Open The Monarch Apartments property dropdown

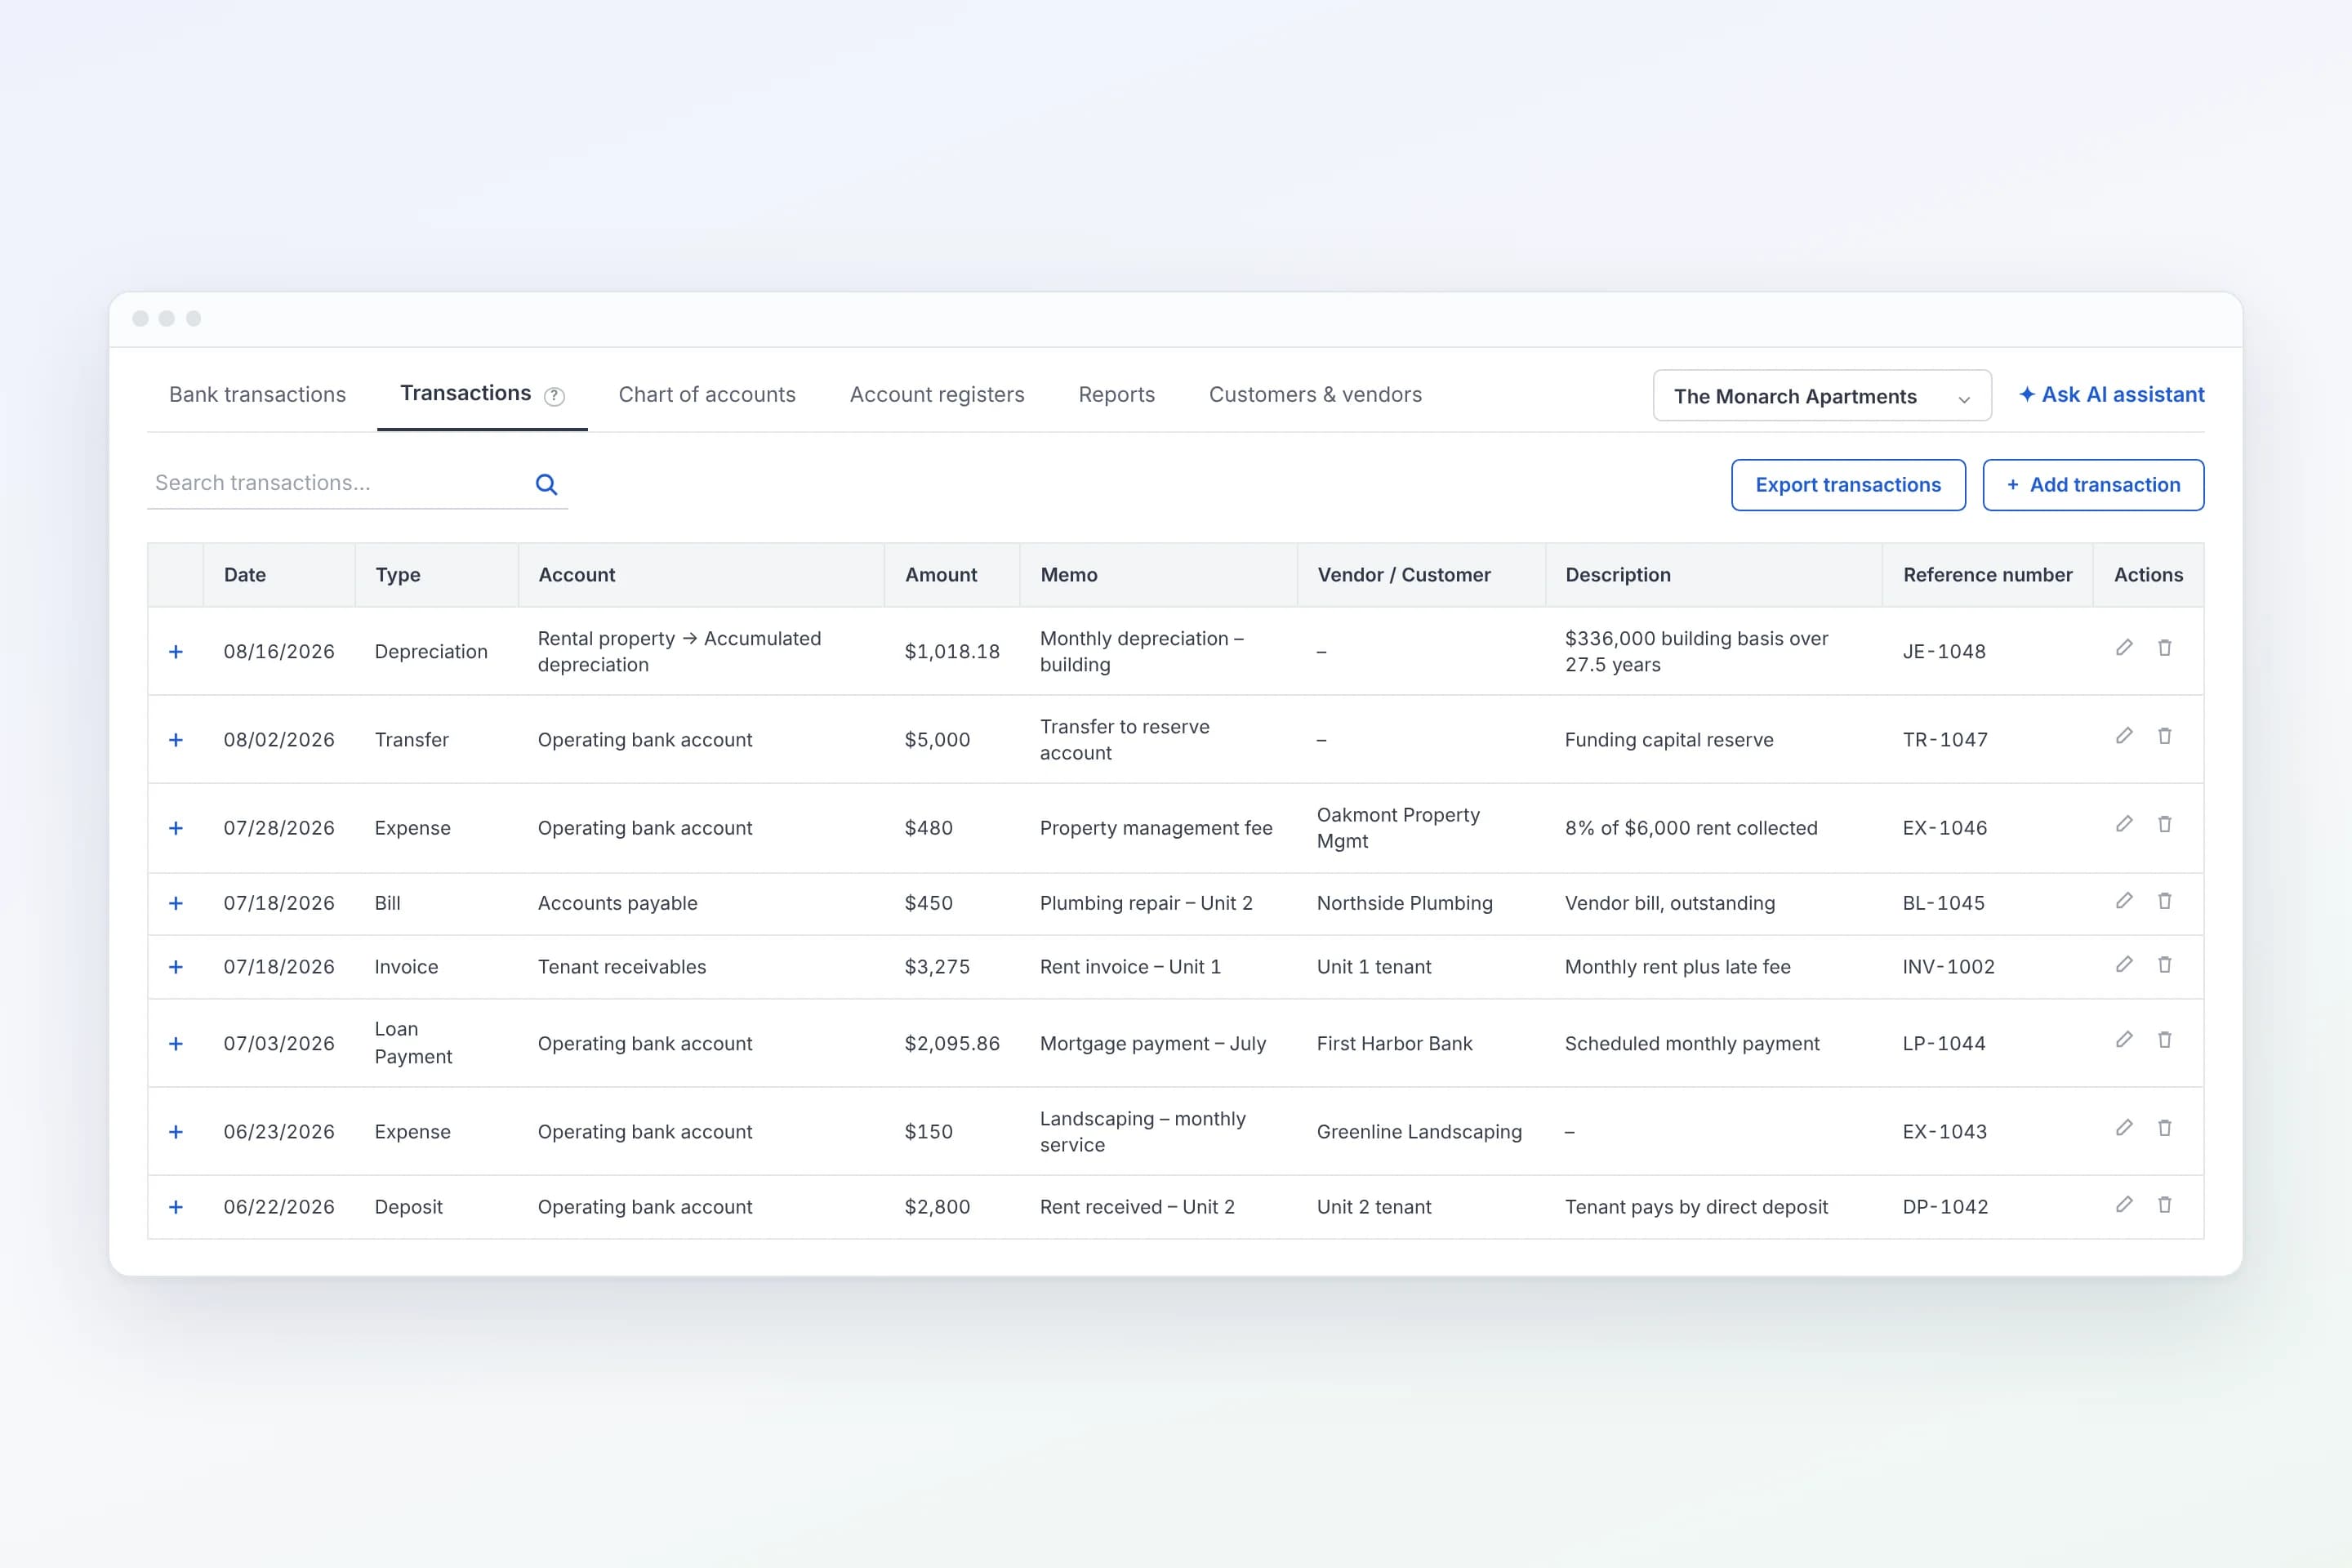point(1822,396)
